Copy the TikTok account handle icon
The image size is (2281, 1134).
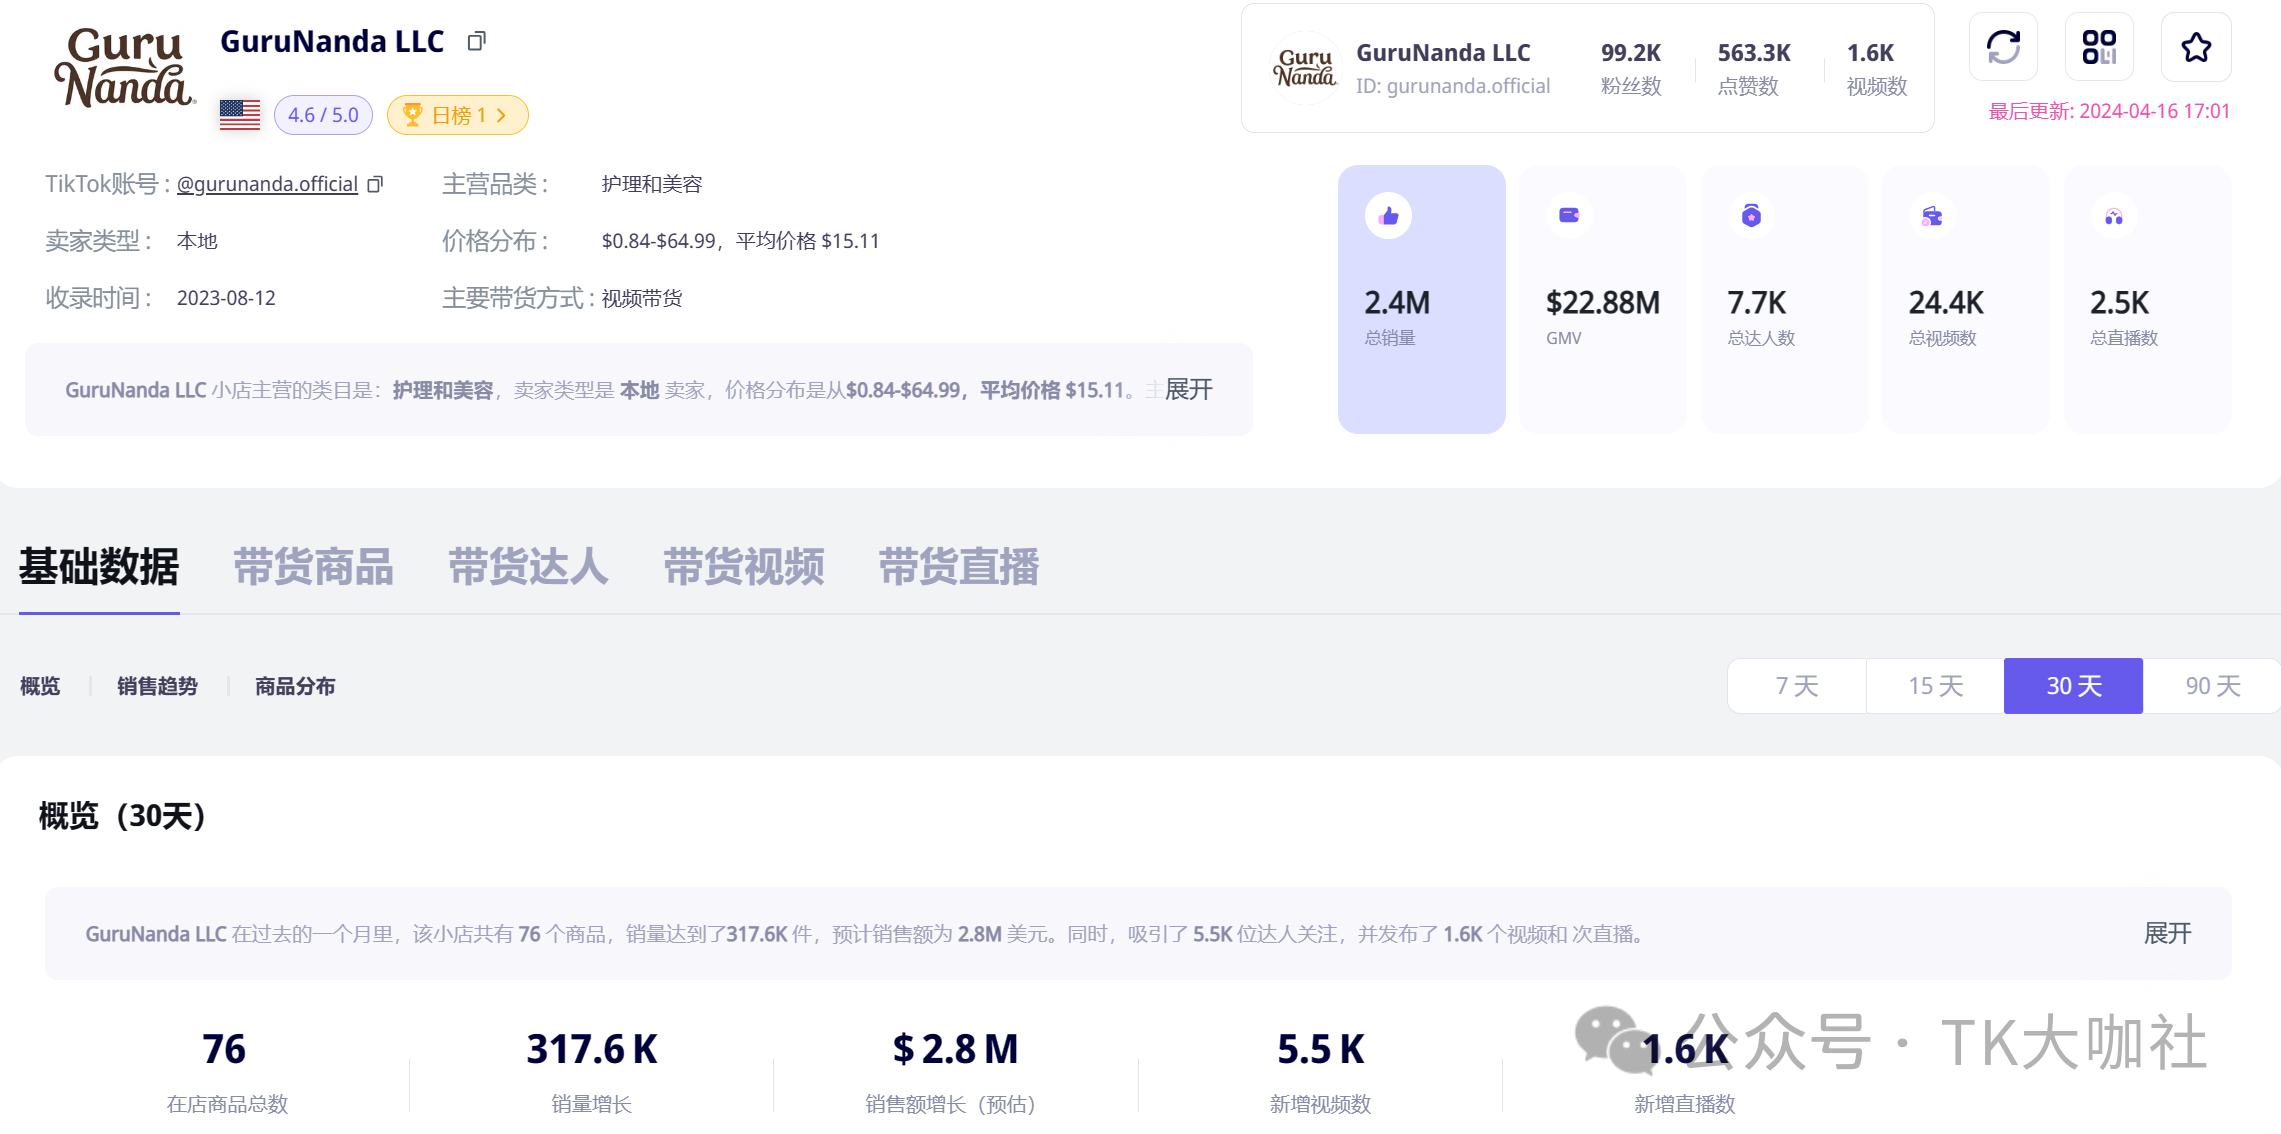point(375,184)
